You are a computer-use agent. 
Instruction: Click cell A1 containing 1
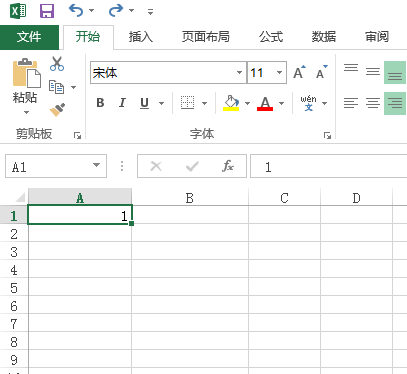[x=80, y=215]
